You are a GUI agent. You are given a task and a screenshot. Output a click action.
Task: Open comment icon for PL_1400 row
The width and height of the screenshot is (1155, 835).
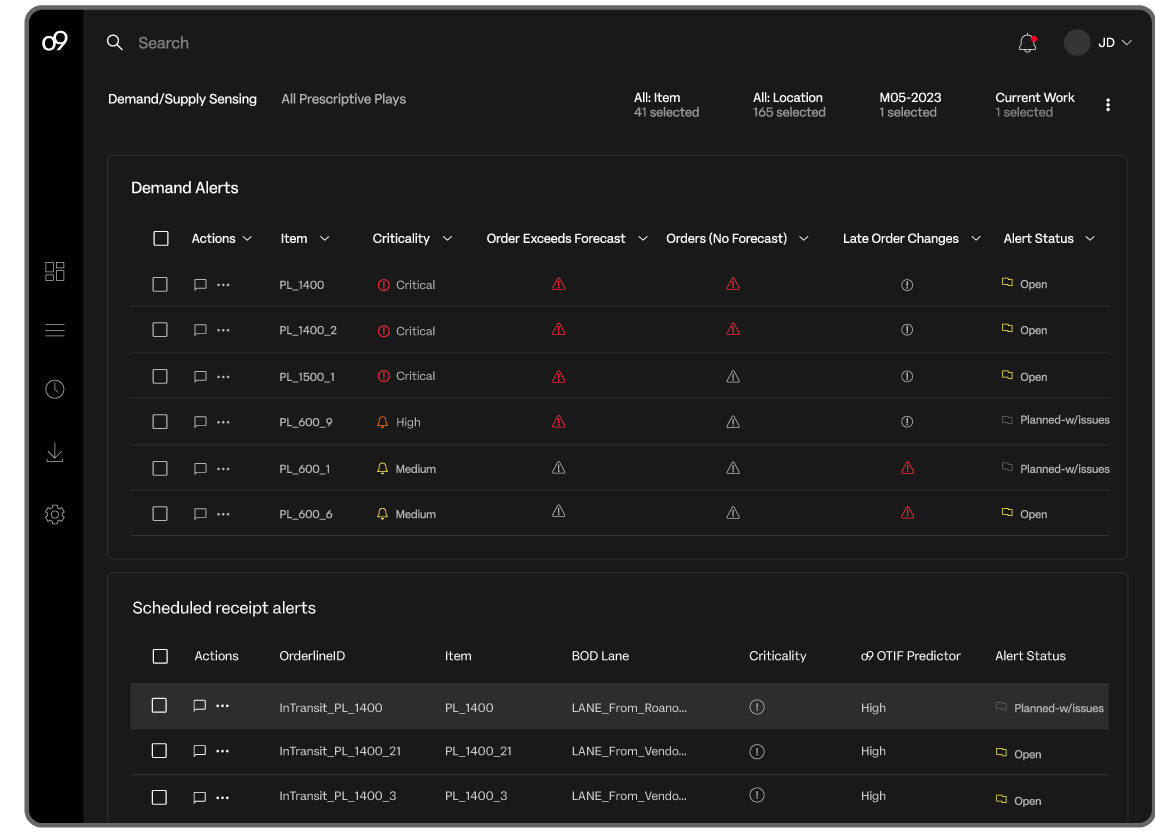pos(200,285)
